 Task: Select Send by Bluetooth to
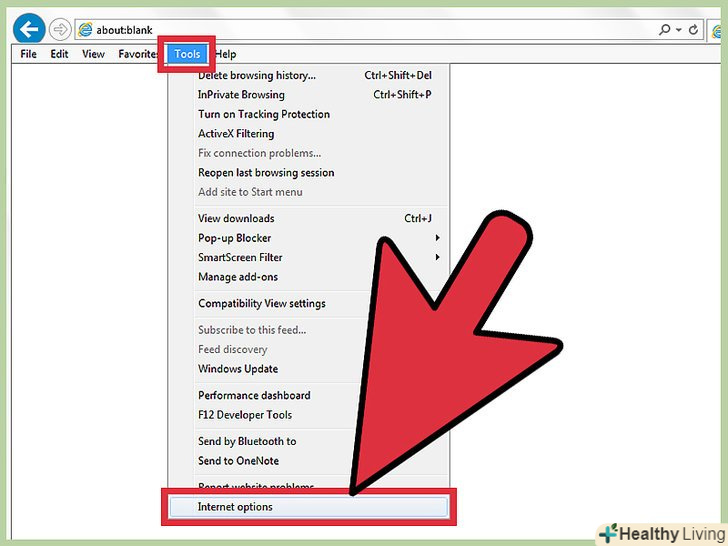[247, 441]
